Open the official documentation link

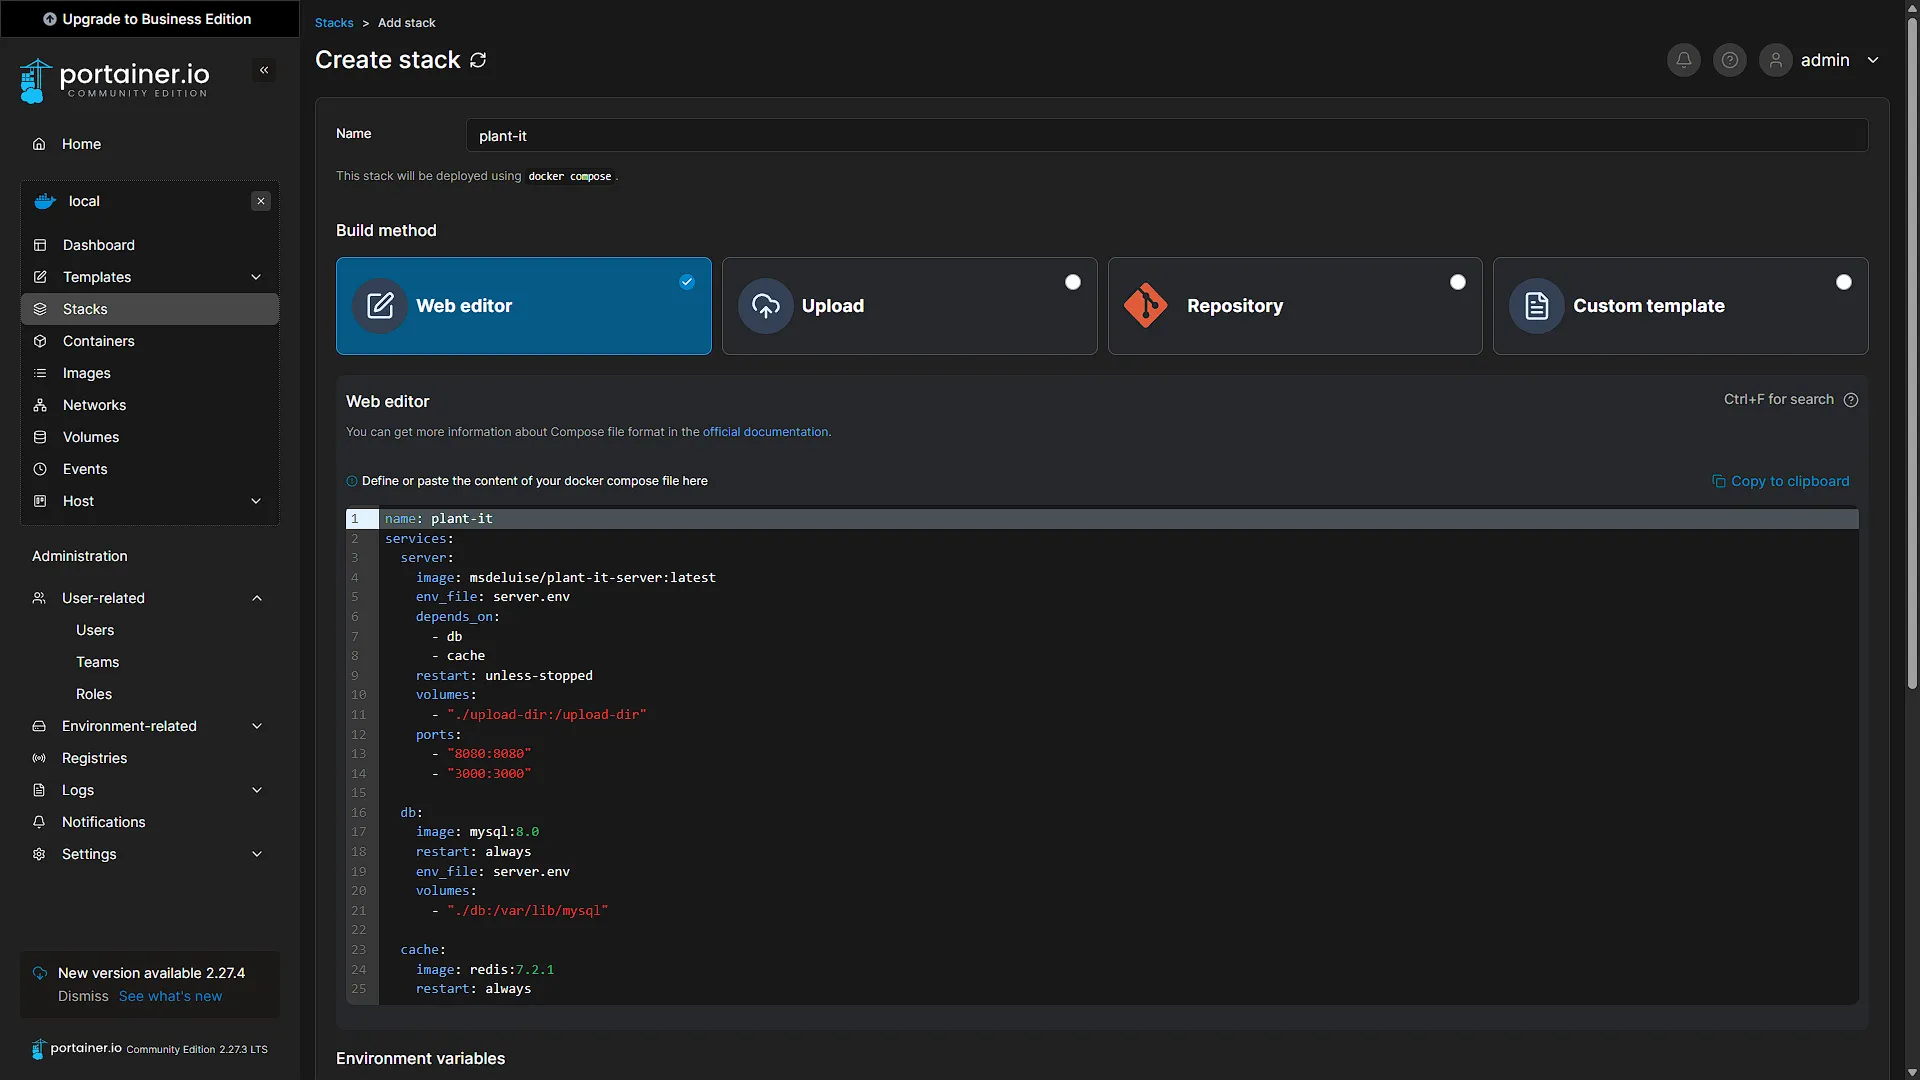[765, 432]
